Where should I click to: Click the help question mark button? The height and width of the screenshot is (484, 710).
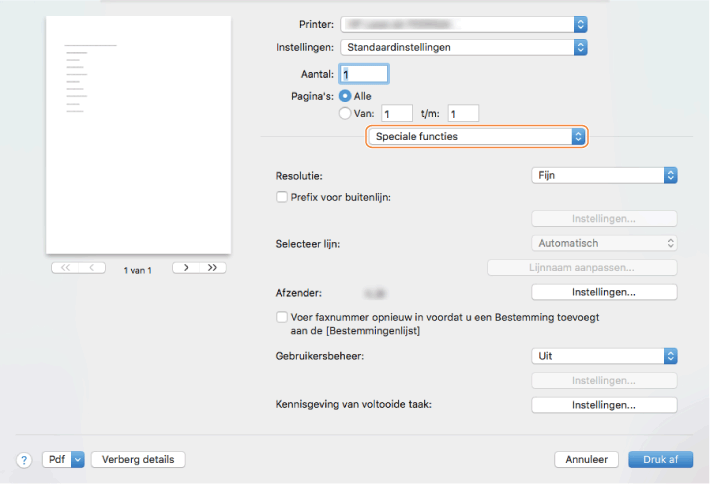[24, 460]
